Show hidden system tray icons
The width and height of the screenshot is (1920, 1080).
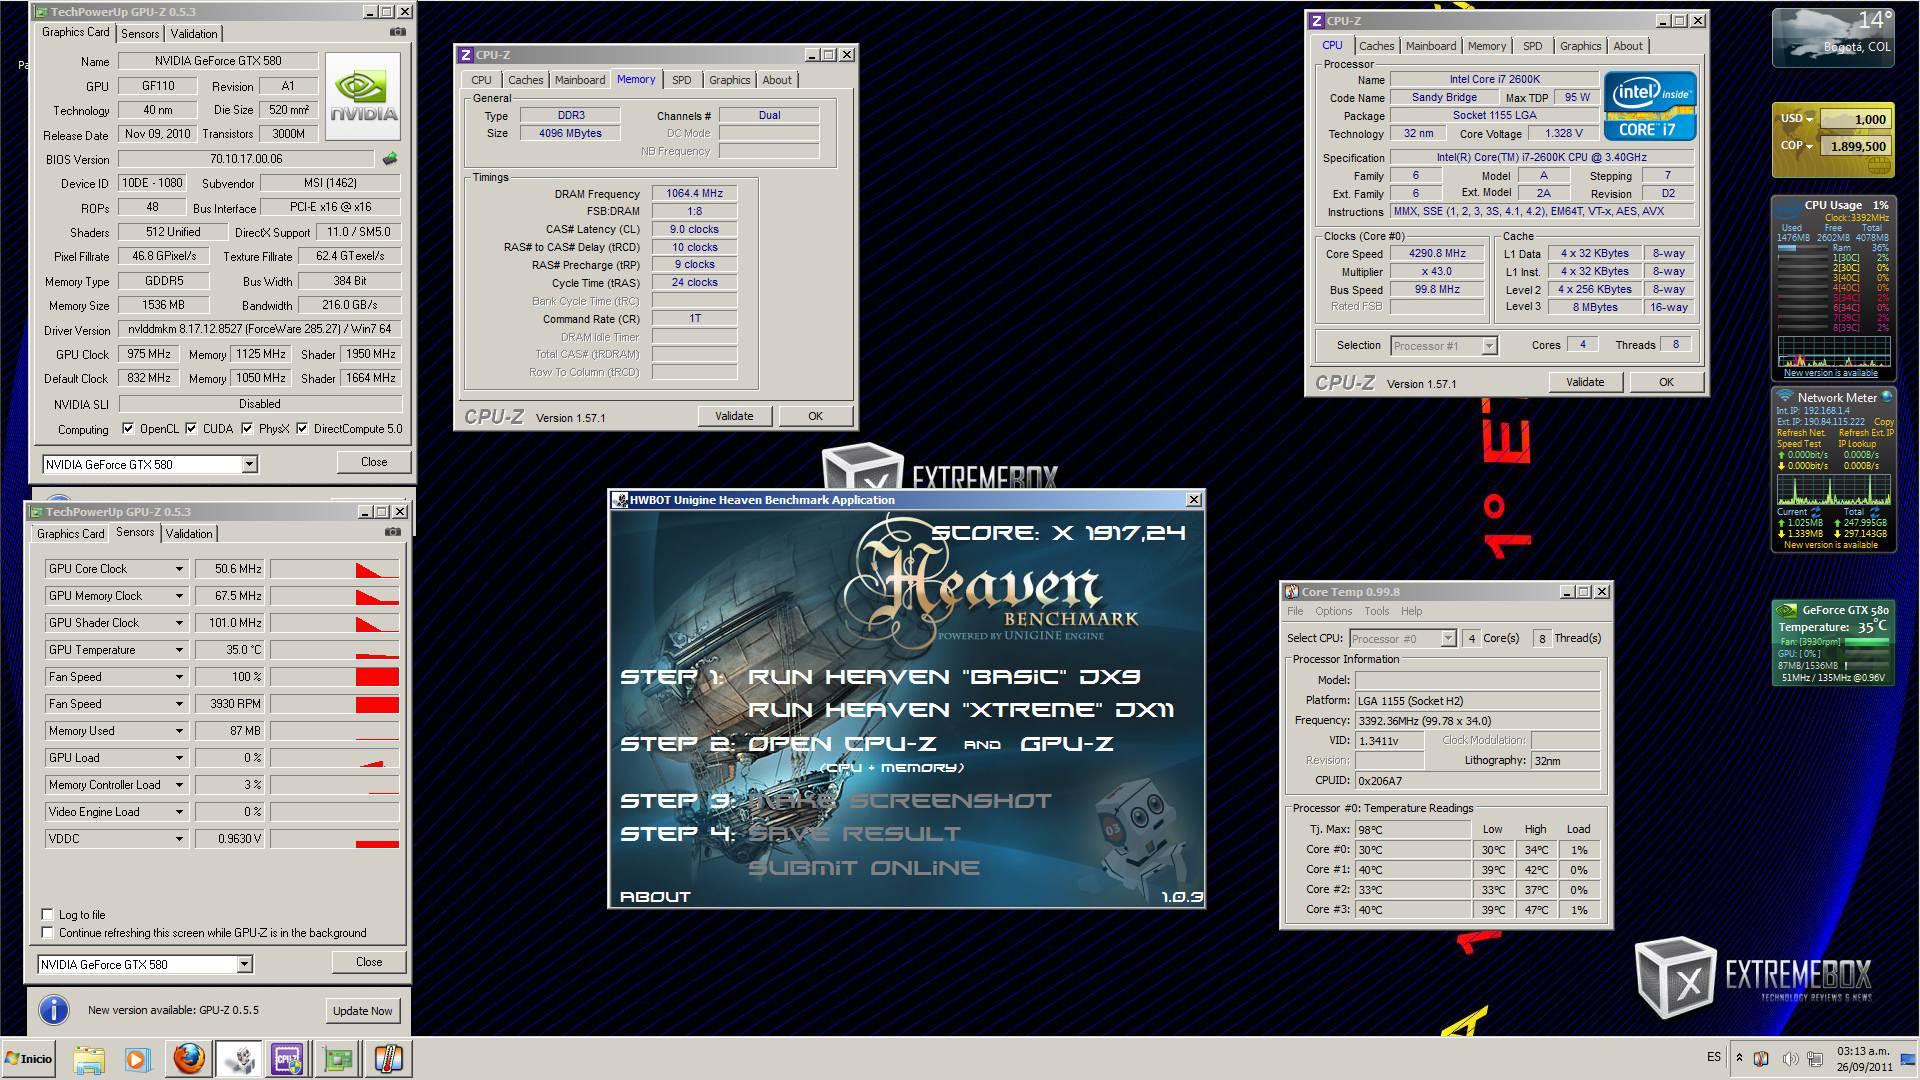click(1739, 1058)
